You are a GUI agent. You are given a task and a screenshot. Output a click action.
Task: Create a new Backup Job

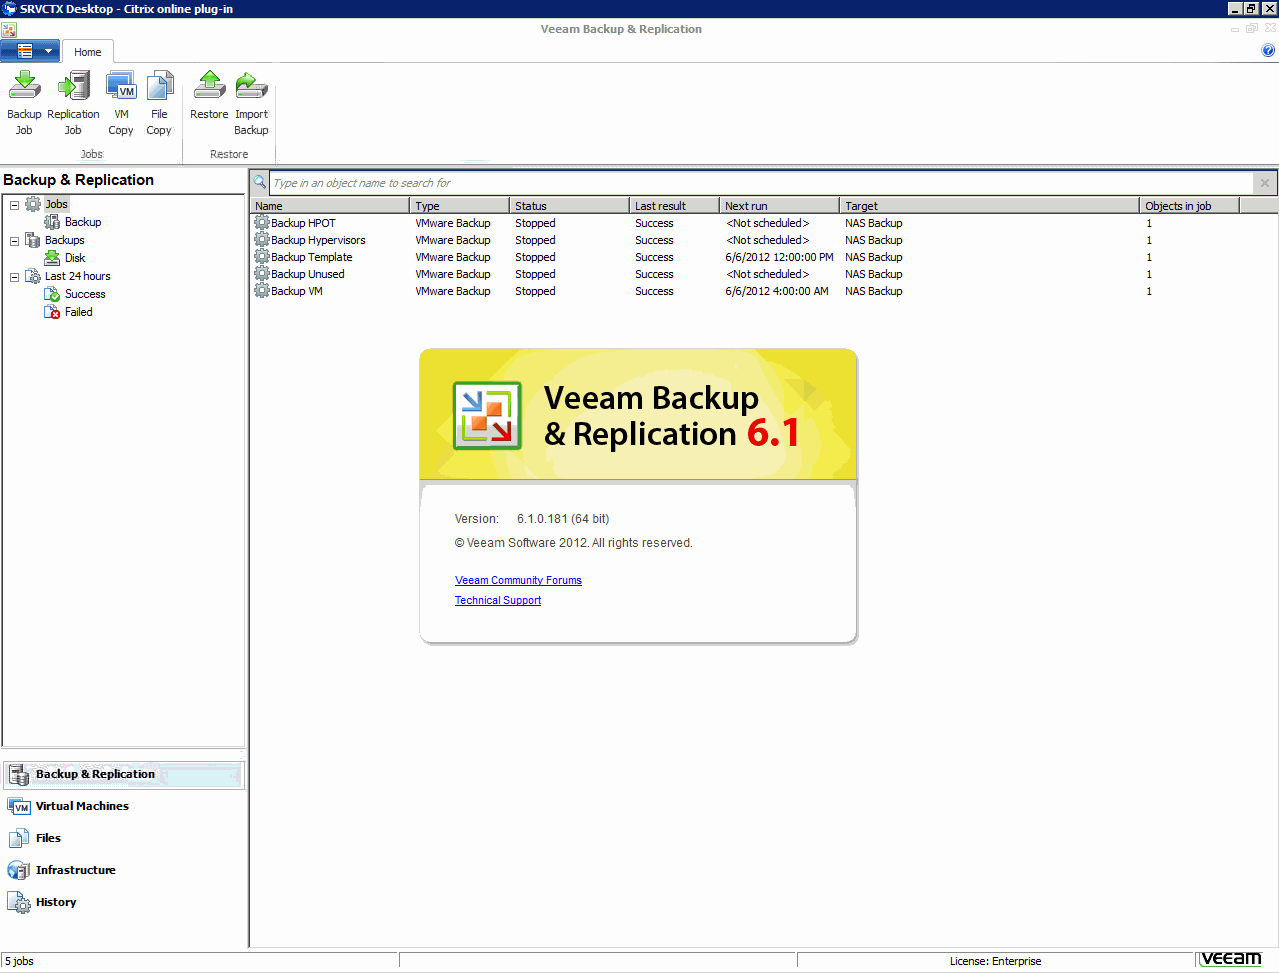(x=24, y=103)
